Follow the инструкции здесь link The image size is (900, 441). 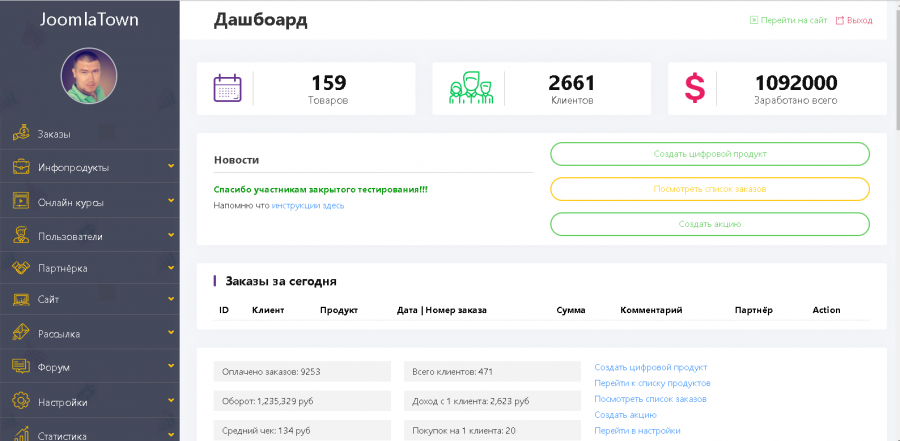(x=308, y=205)
